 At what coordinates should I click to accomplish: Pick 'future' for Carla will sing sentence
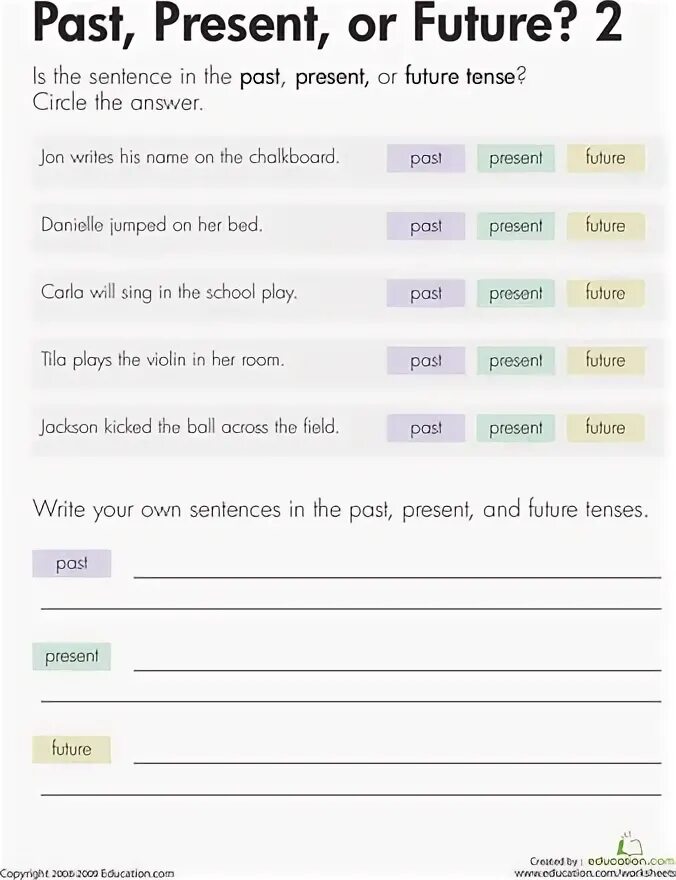[x=605, y=293]
